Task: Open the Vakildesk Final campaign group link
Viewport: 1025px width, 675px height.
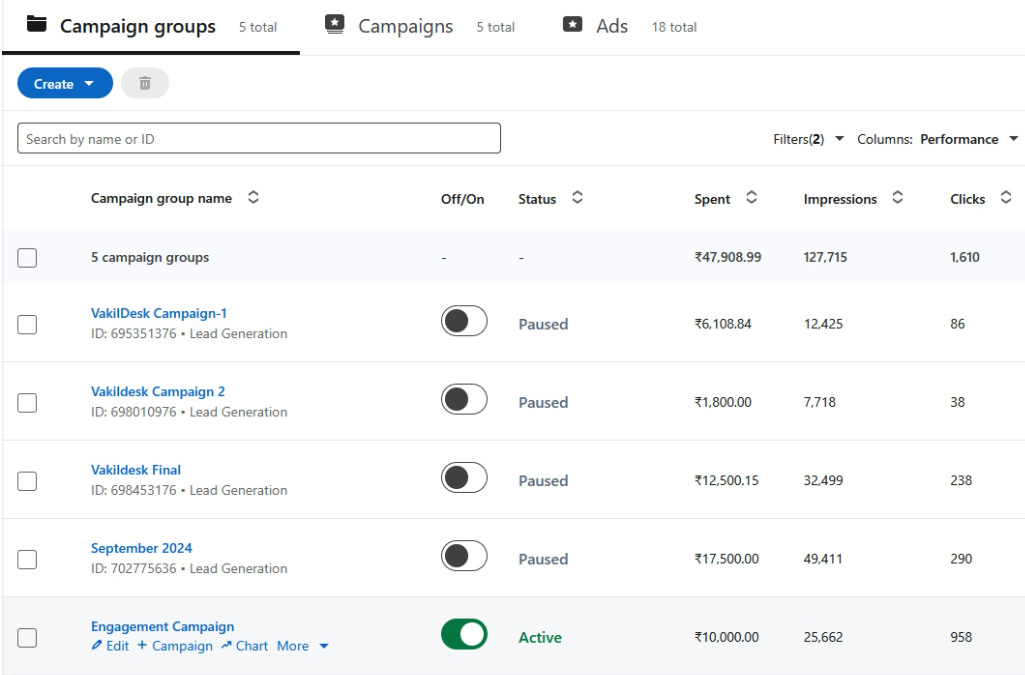Action: click(136, 470)
